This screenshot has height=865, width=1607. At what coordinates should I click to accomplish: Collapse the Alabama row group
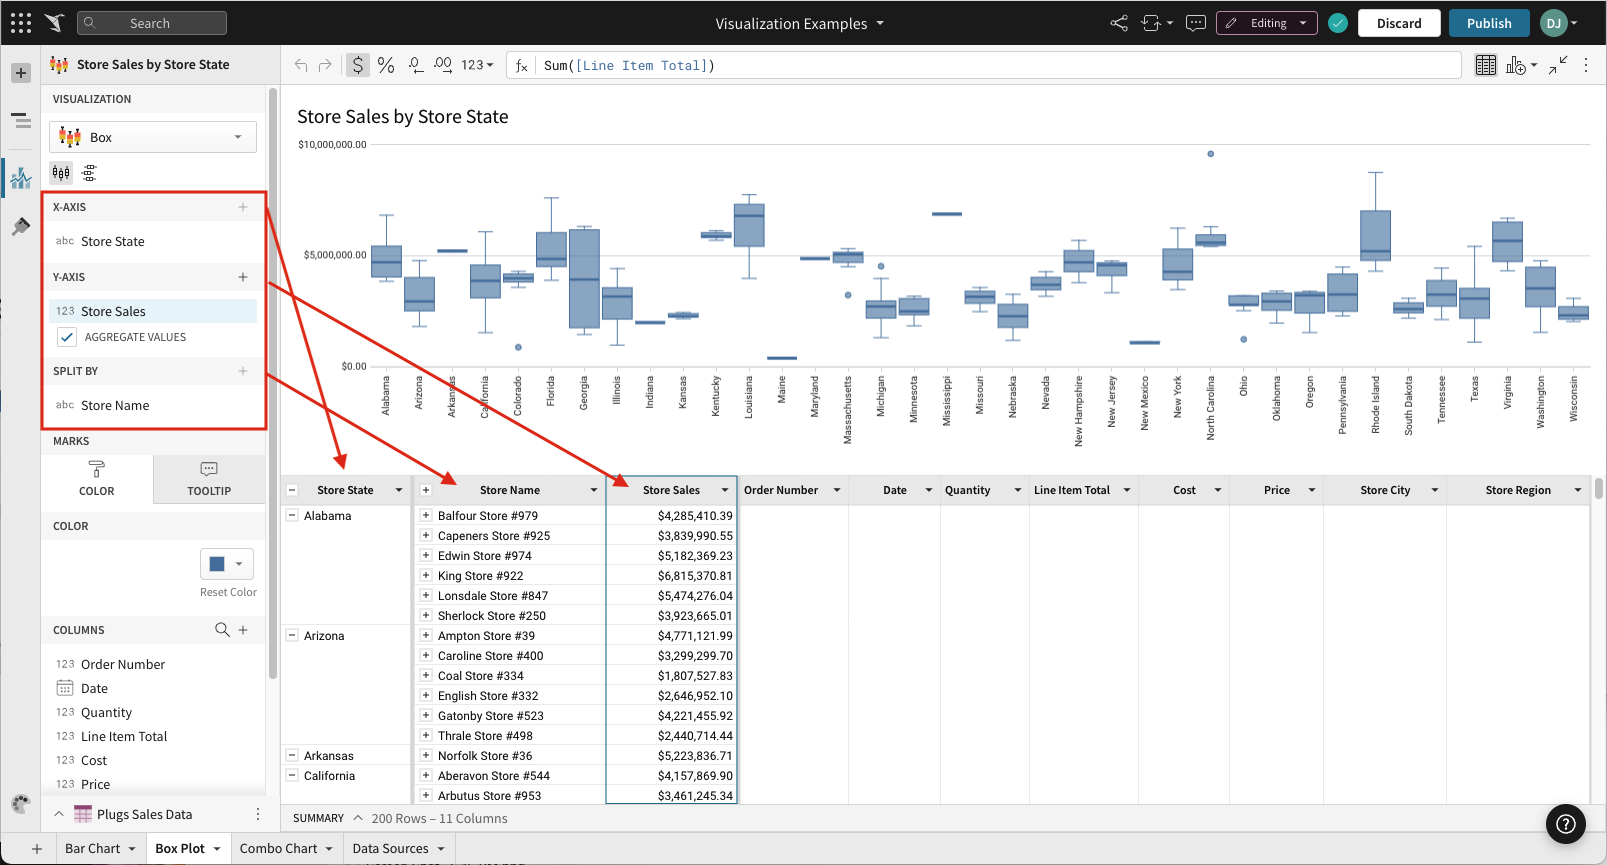click(x=292, y=516)
